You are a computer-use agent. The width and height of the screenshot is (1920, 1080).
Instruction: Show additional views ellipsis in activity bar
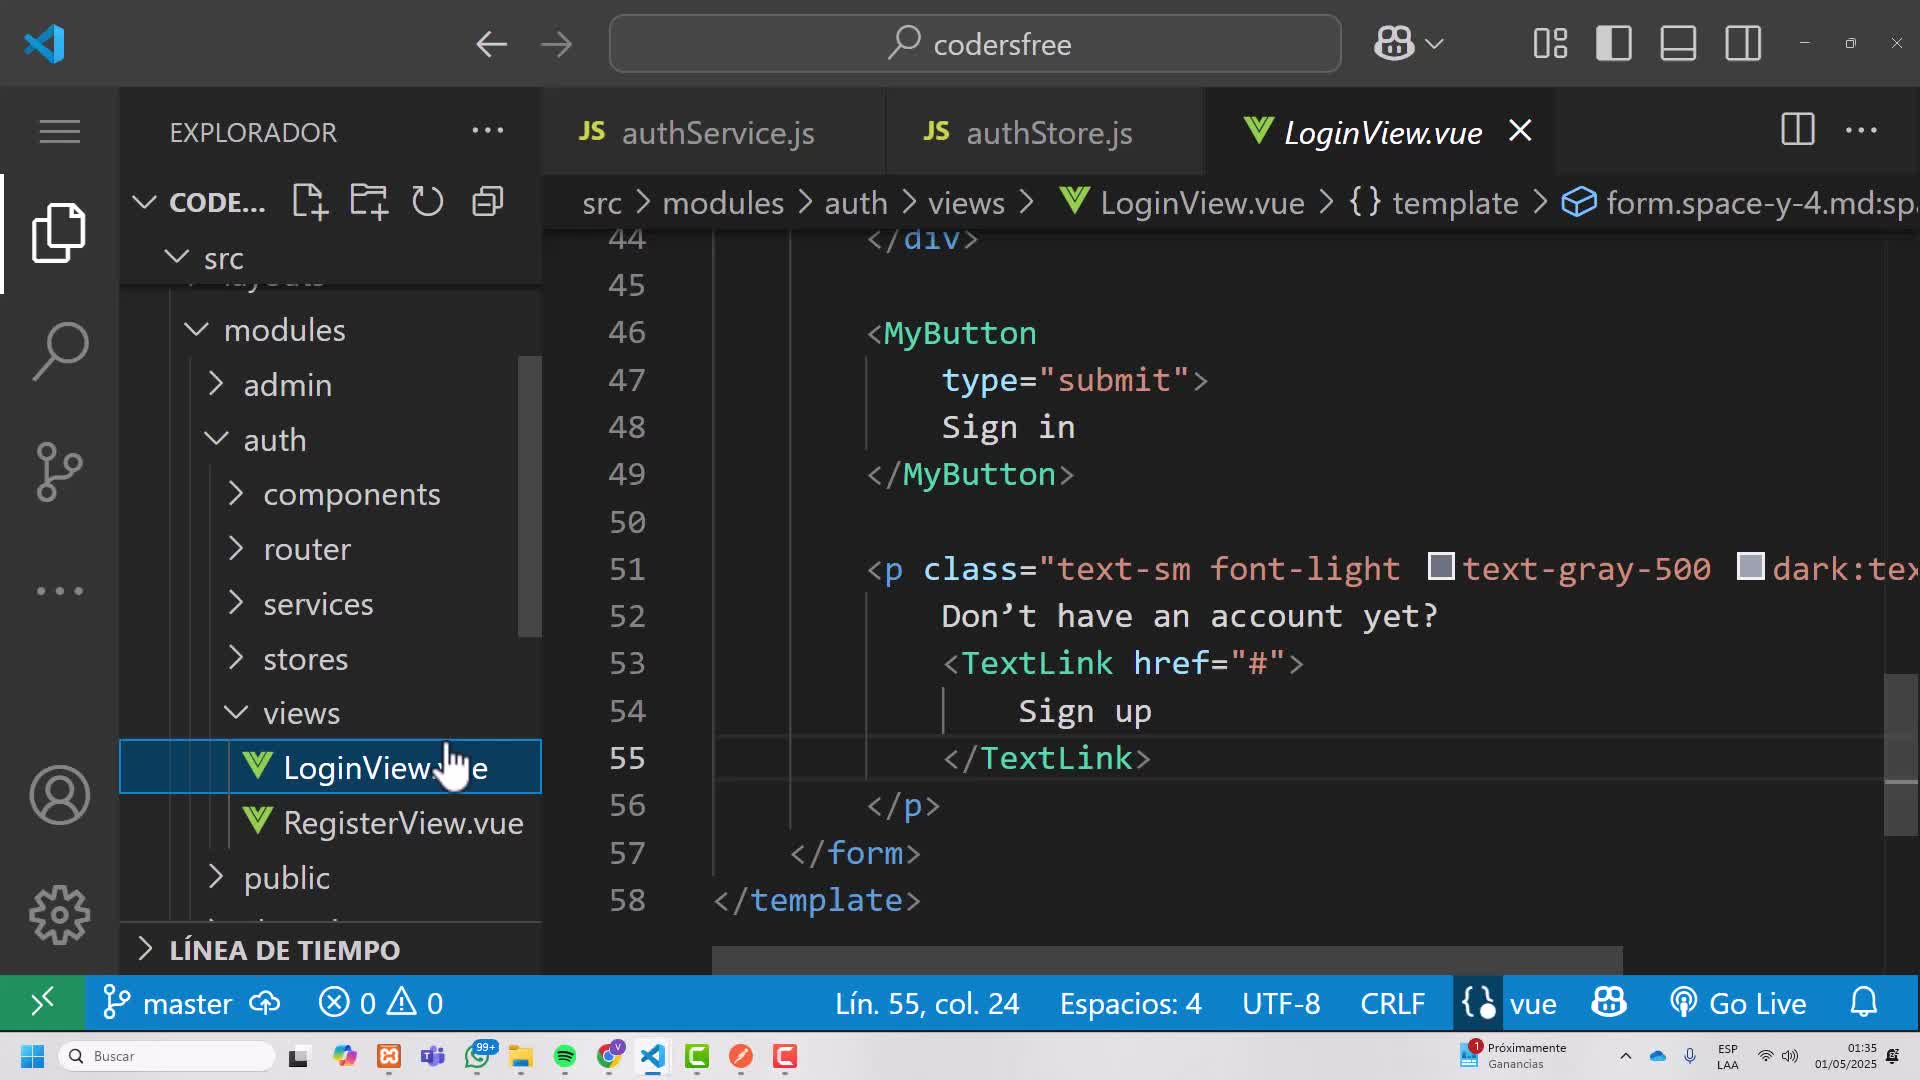[59, 590]
